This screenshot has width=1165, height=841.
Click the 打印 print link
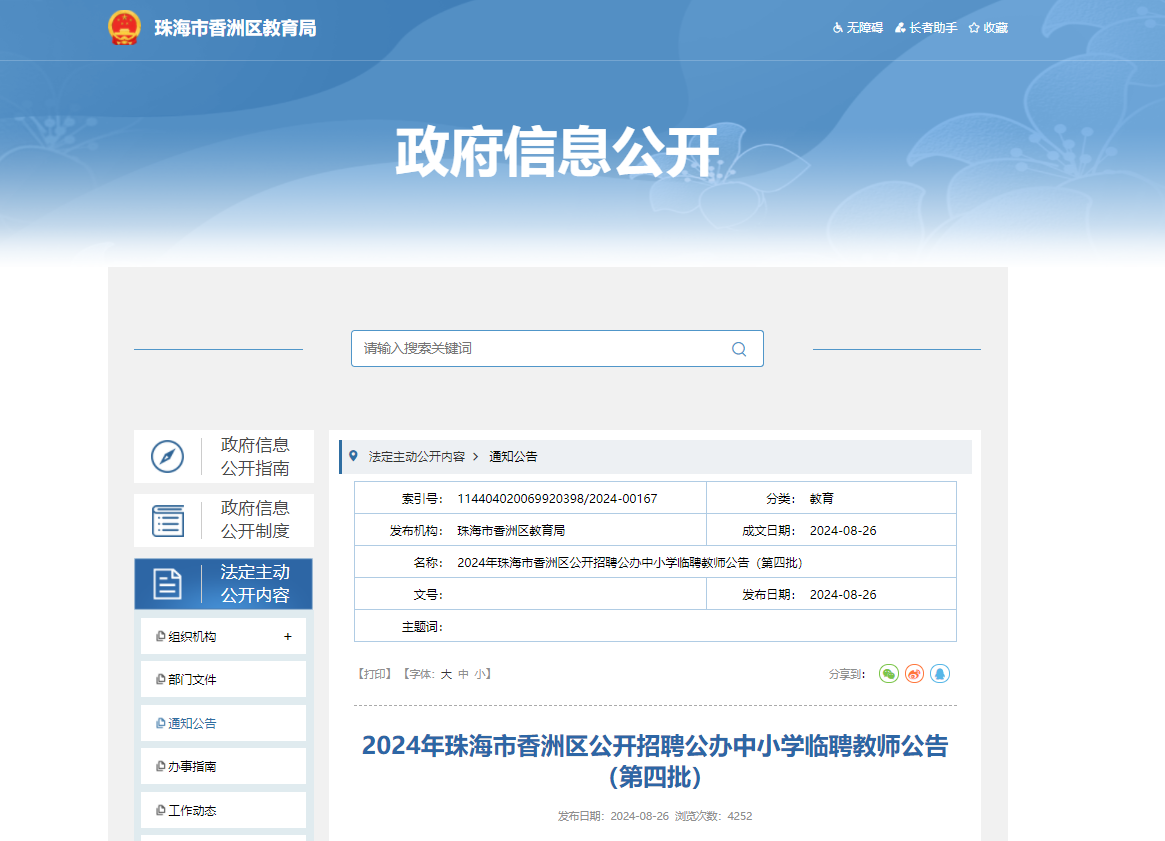tap(375, 674)
